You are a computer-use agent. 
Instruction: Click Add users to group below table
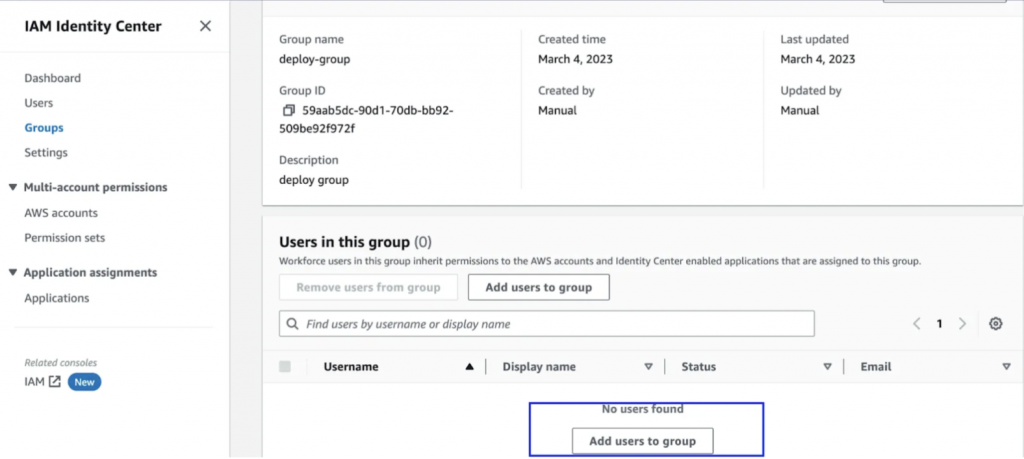pyautogui.click(x=642, y=441)
